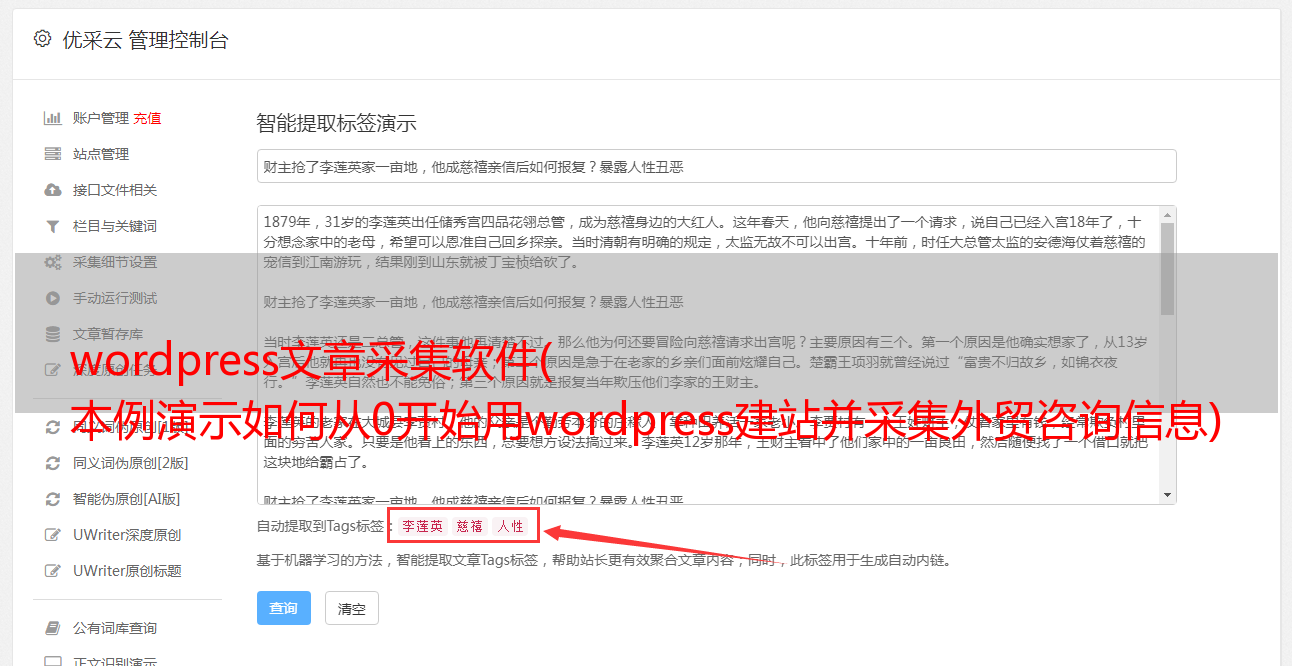The height and width of the screenshot is (666, 1292).
Task: Go to the UWriter原创标题 menu item
Action: coord(127,571)
